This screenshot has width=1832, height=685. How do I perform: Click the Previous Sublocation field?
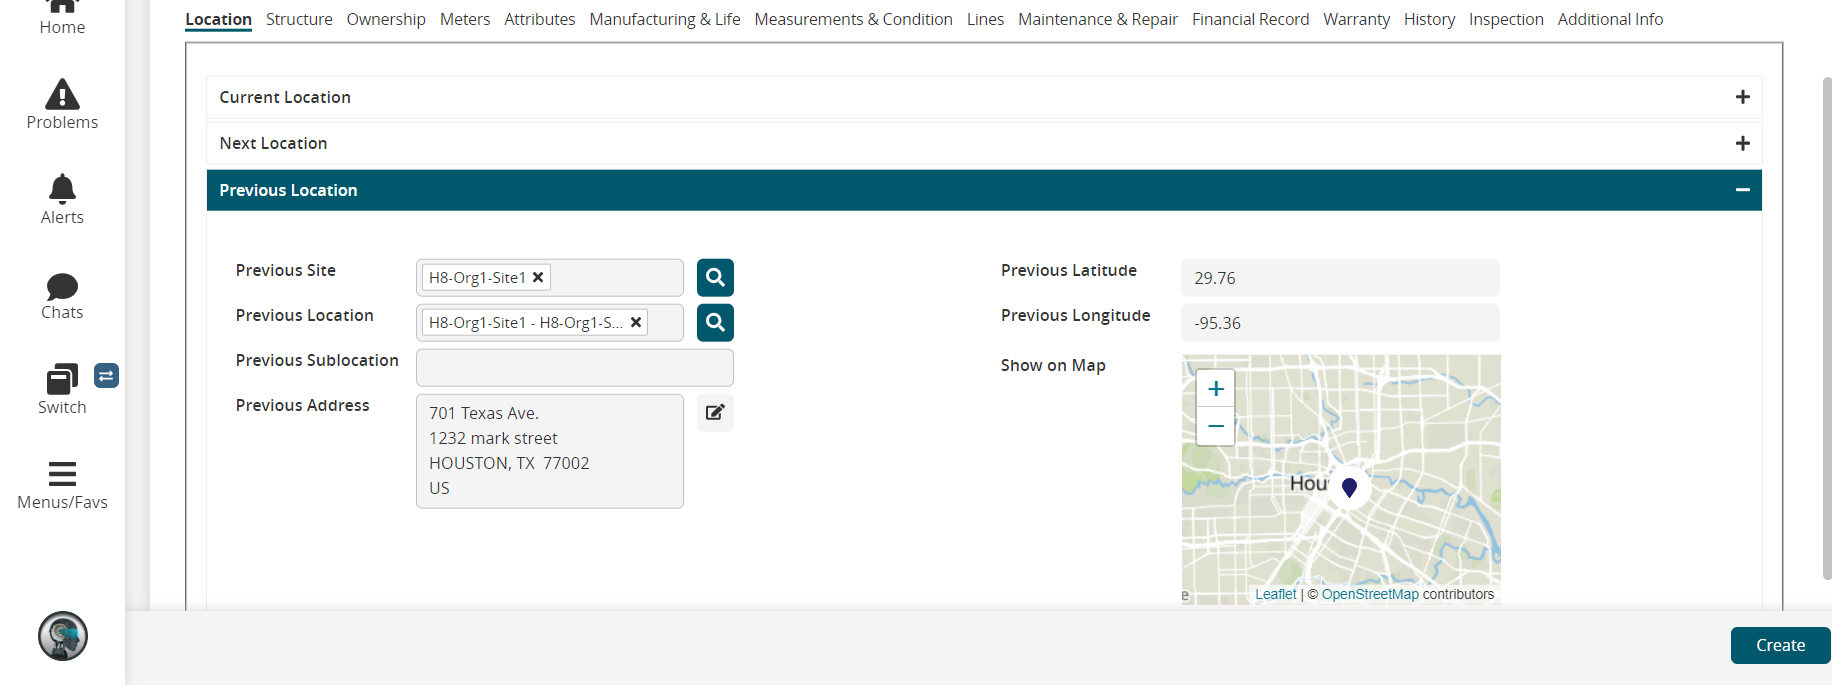pyautogui.click(x=575, y=367)
